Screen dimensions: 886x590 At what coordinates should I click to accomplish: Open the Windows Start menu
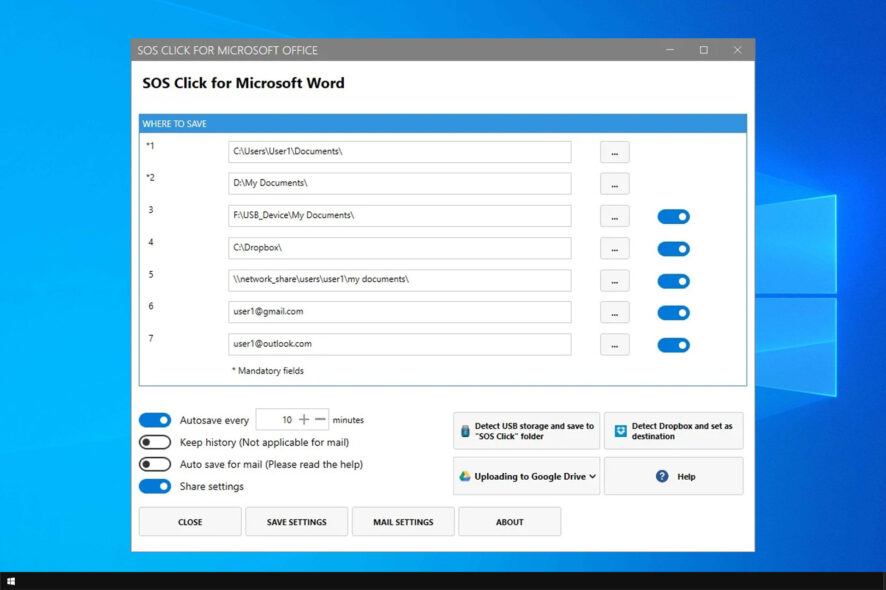click(x=11, y=581)
